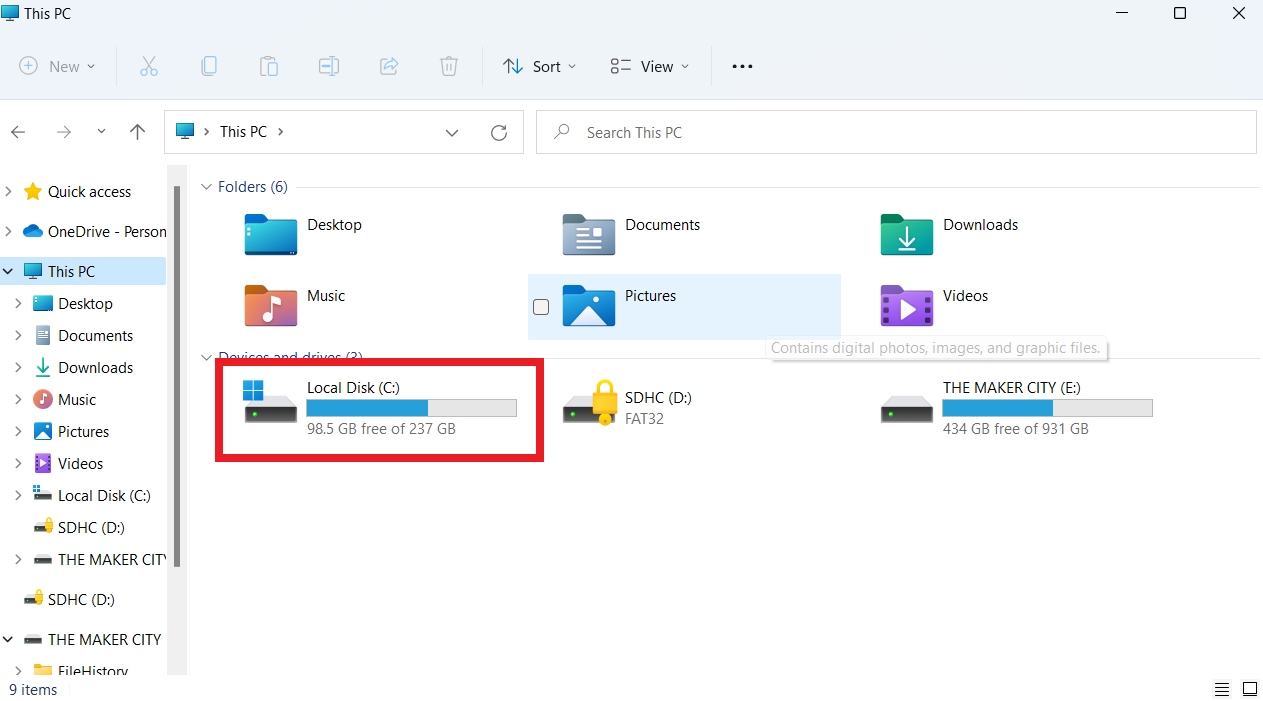Switch to details view layout icon
This screenshot has width=1263, height=701.
1221,689
